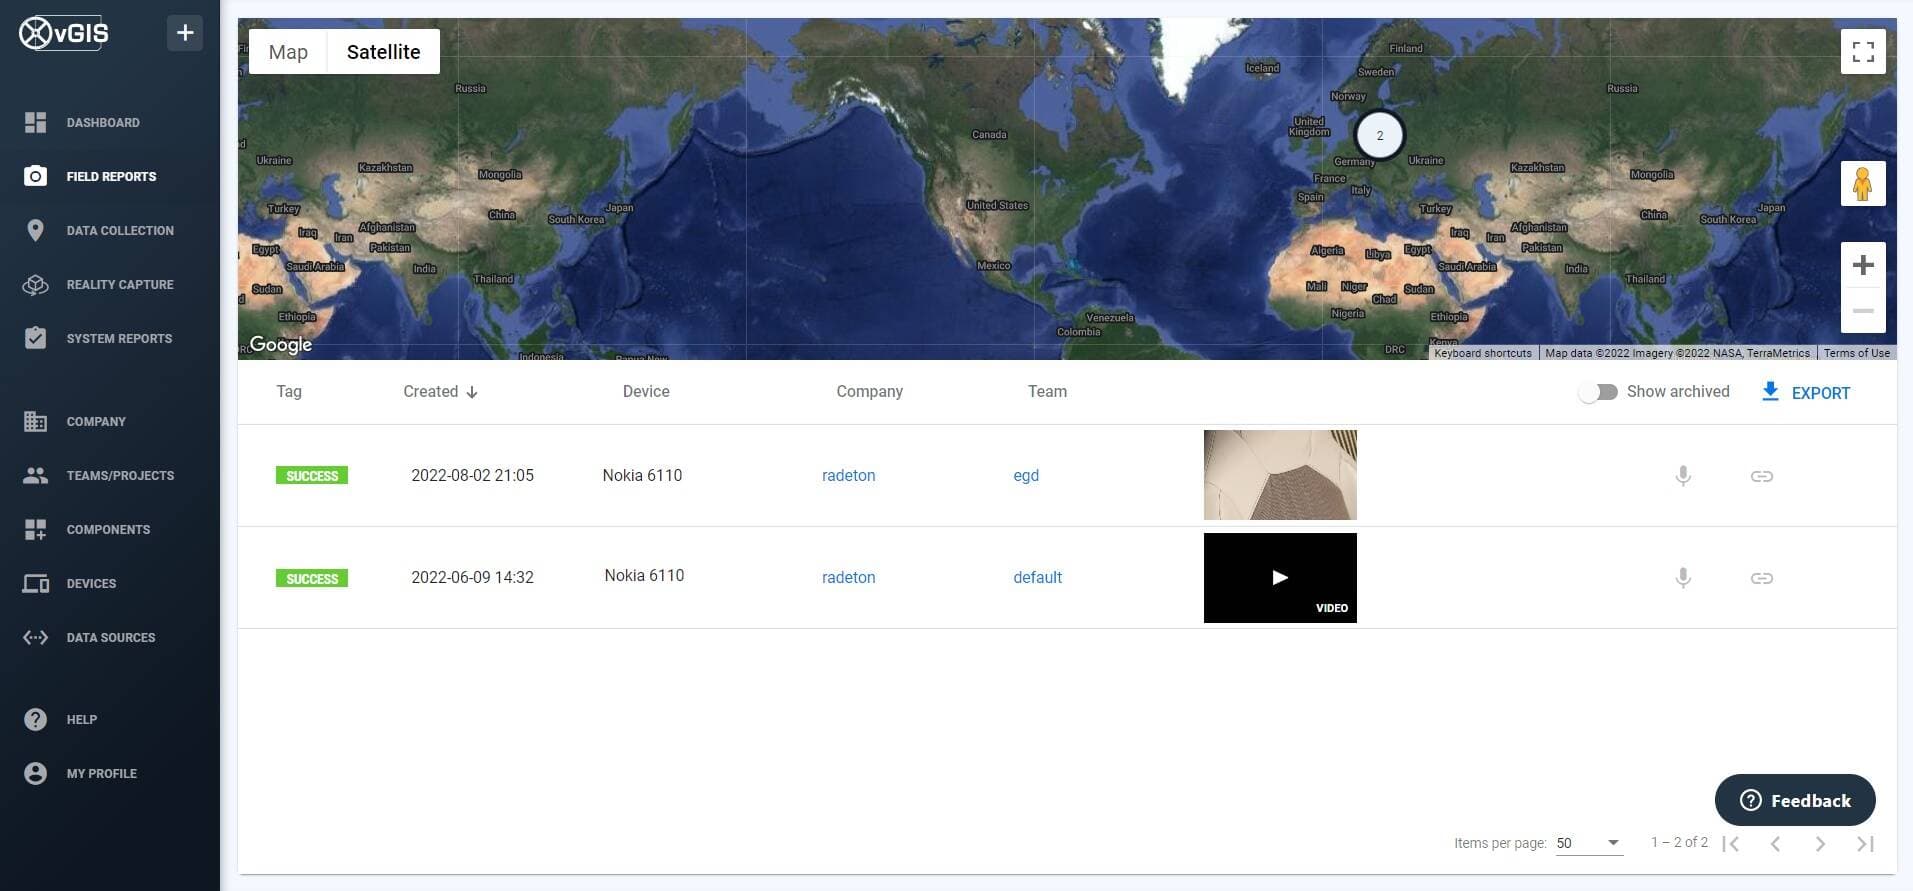Click the EXPORT button
The width and height of the screenshot is (1913, 891).
[x=1806, y=392]
